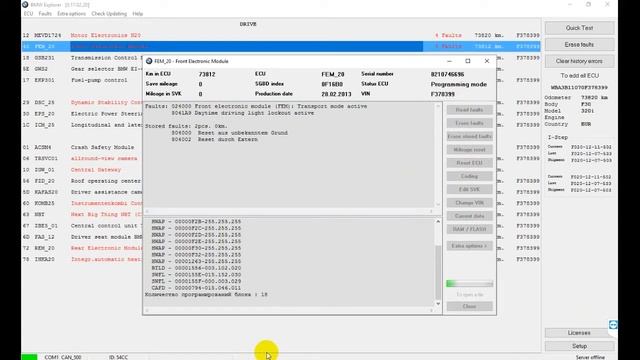Click the RAM / FLASH button

(469, 229)
